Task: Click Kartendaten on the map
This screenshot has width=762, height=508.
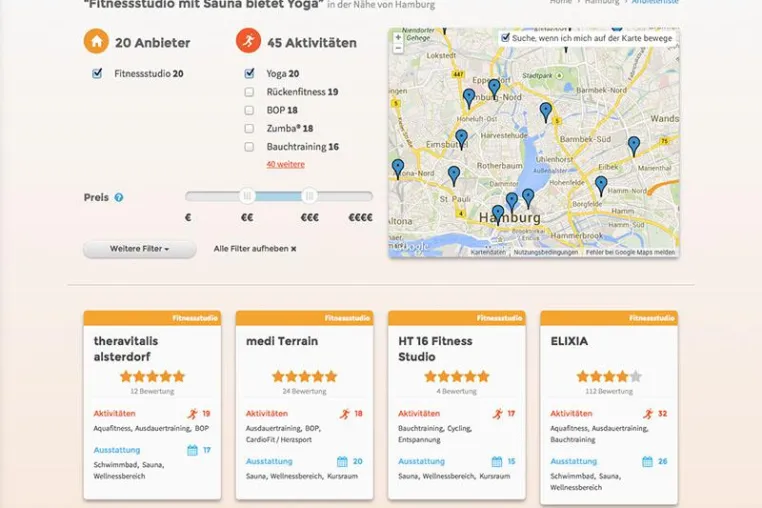Action: (488, 253)
